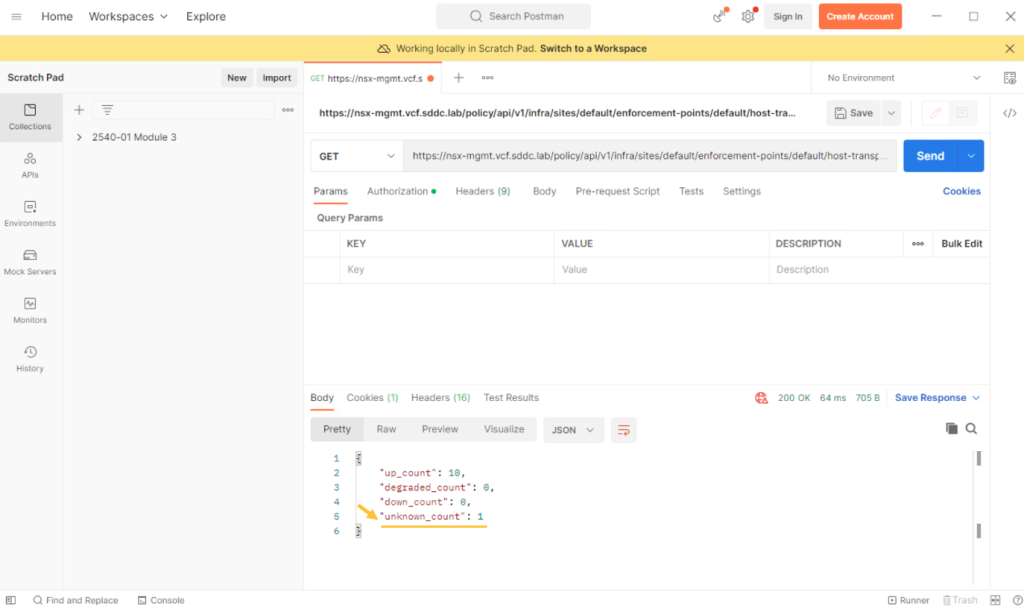1024x609 pixels.
Task: Create new collection with plus icon
Action: tap(79, 110)
